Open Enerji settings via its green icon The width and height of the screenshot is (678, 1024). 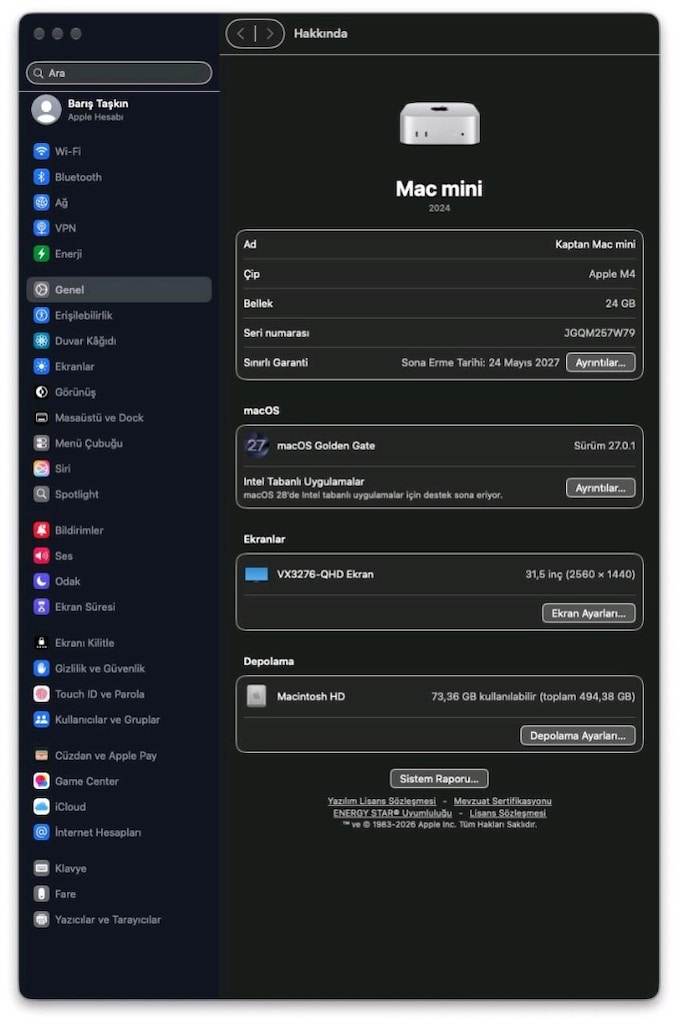[x=41, y=253]
